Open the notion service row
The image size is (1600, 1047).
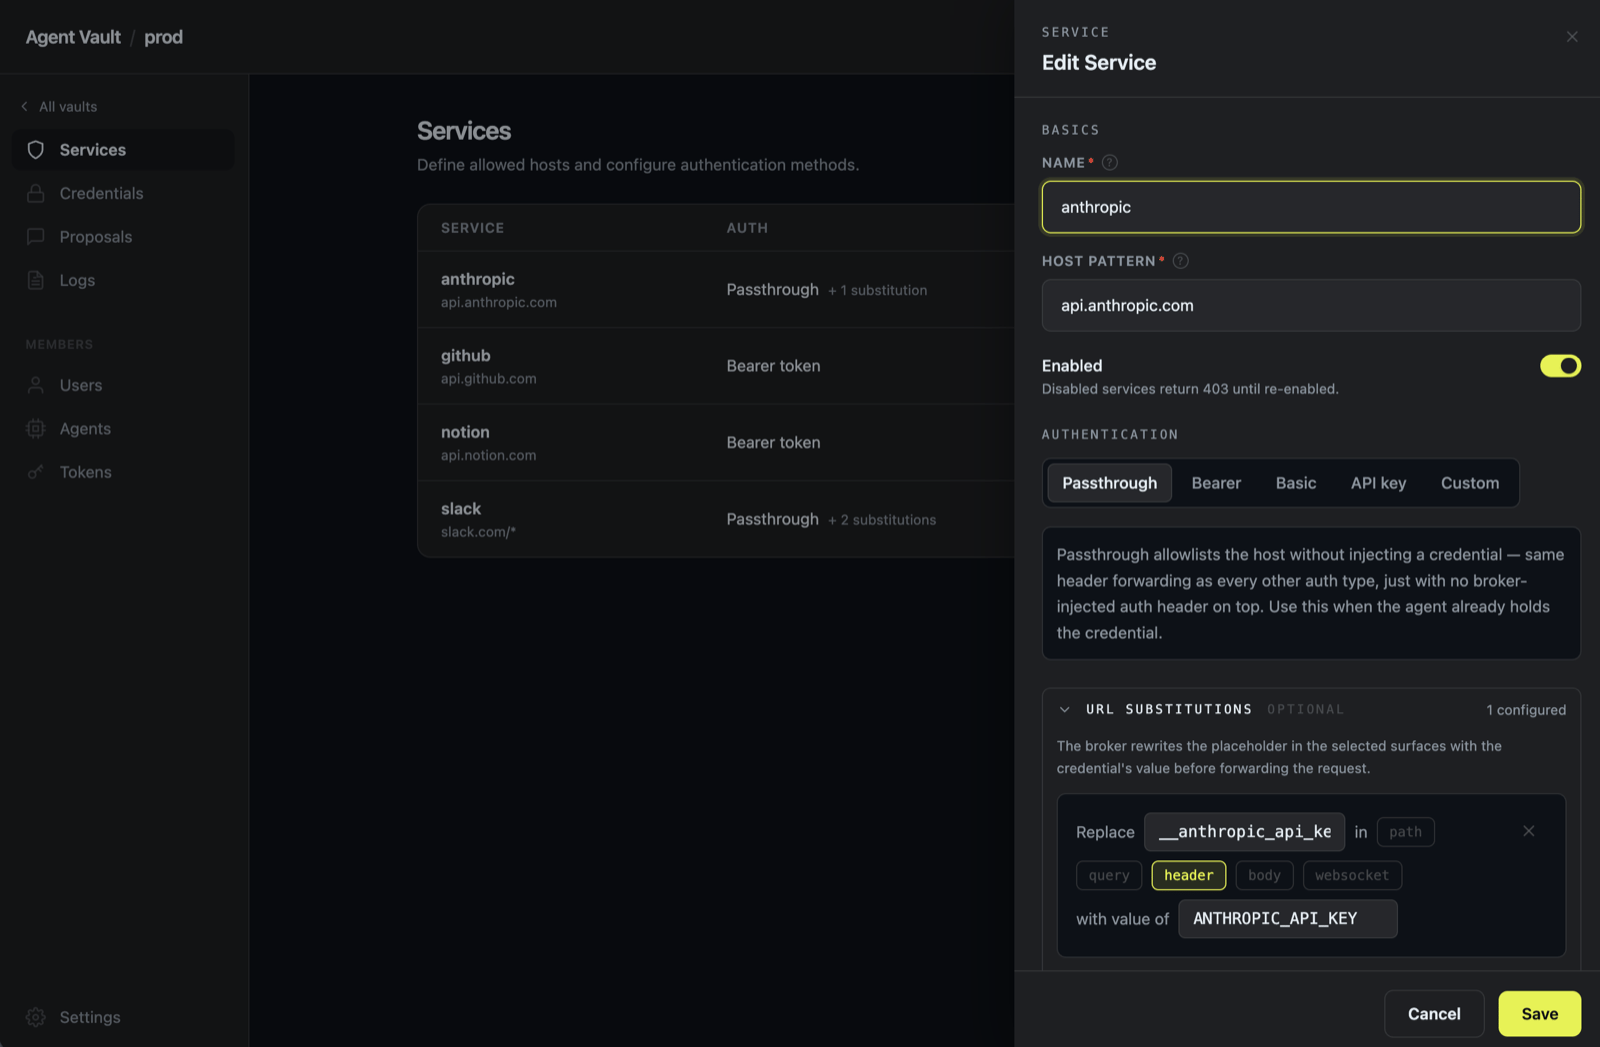tap(716, 442)
